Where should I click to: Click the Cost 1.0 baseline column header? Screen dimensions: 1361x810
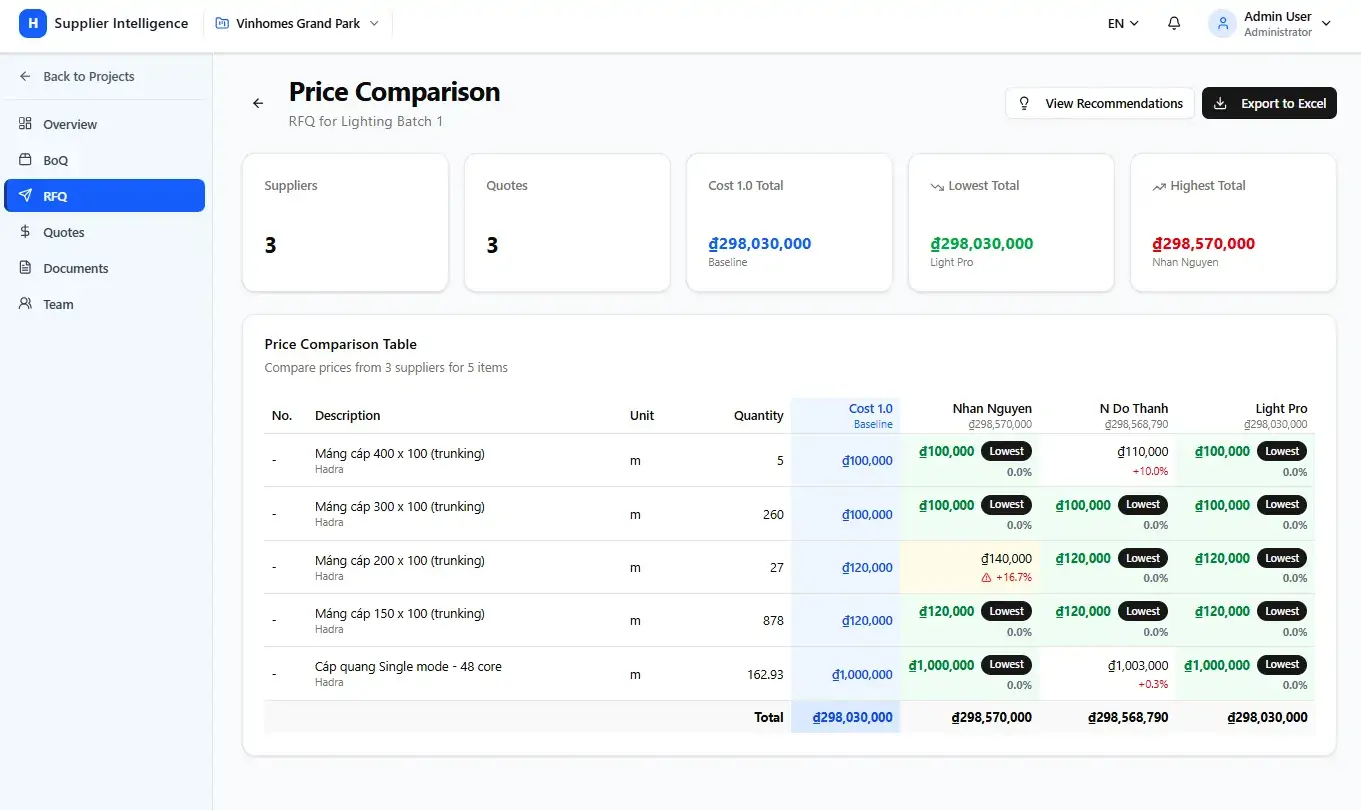click(x=869, y=415)
